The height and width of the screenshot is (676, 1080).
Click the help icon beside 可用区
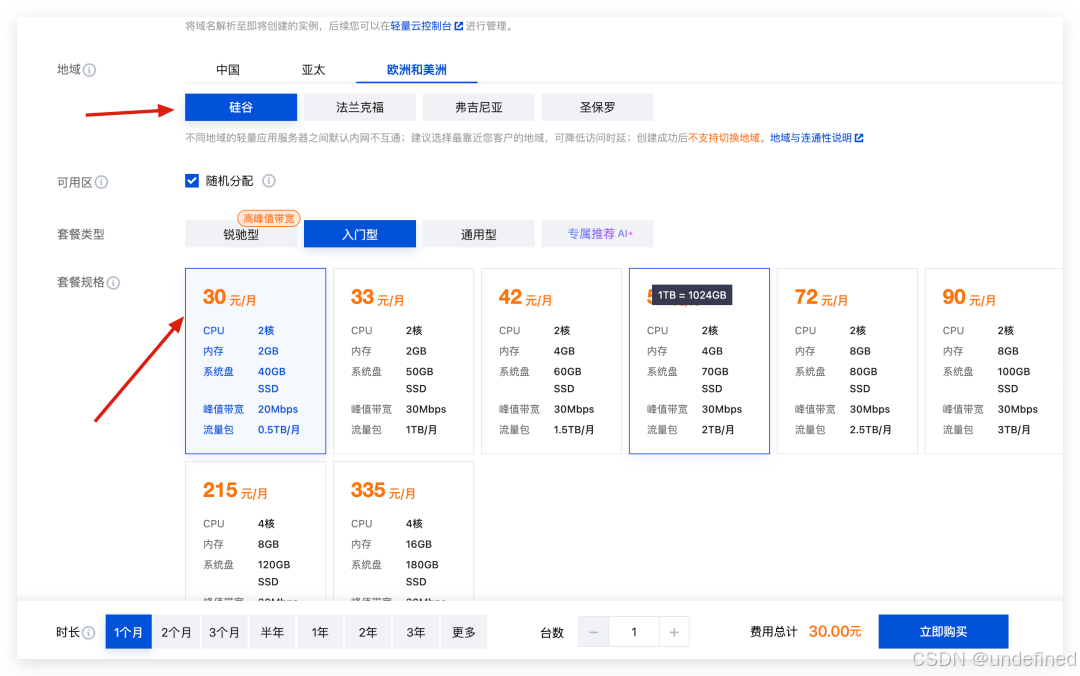(104, 182)
